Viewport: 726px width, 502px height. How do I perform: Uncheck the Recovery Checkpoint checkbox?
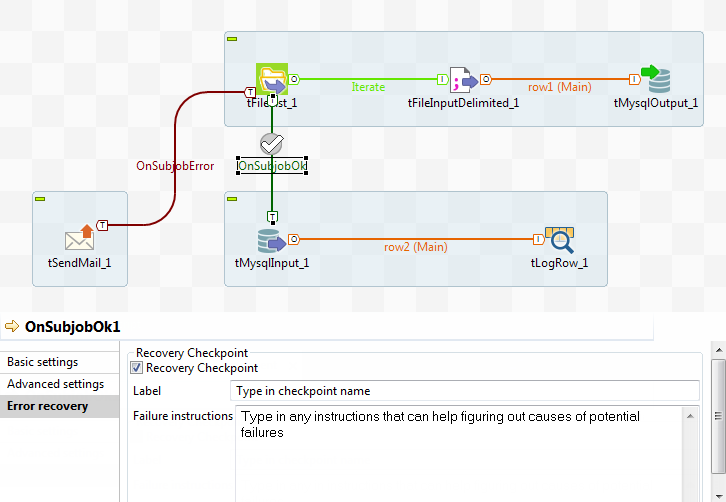pos(137,368)
